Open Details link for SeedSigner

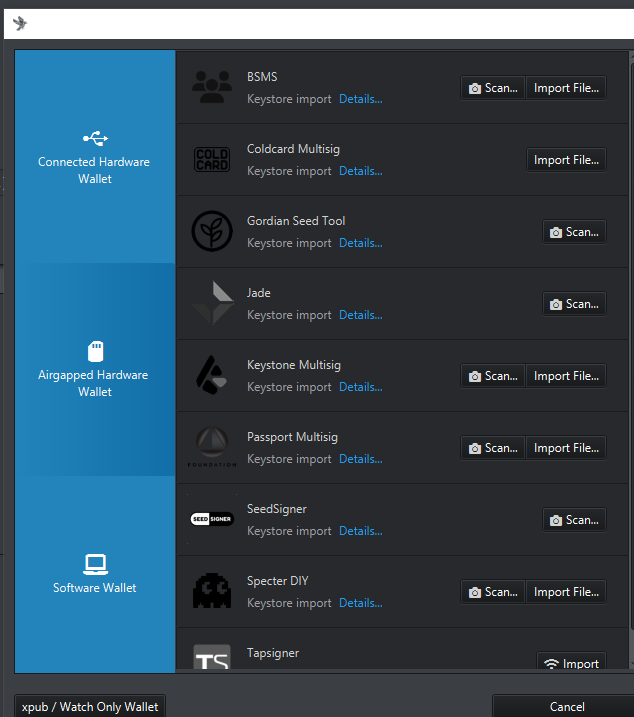click(x=360, y=531)
